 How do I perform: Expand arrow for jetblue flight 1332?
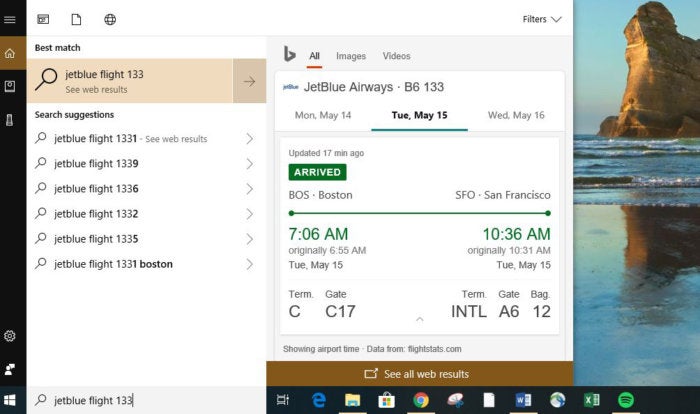250,213
